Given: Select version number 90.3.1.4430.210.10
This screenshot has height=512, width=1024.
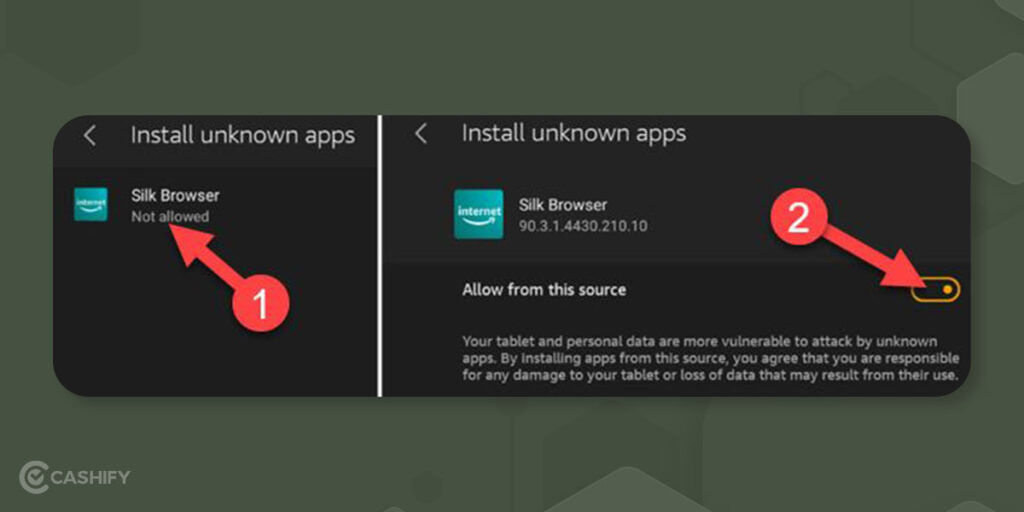Looking at the screenshot, I should [583, 227].
